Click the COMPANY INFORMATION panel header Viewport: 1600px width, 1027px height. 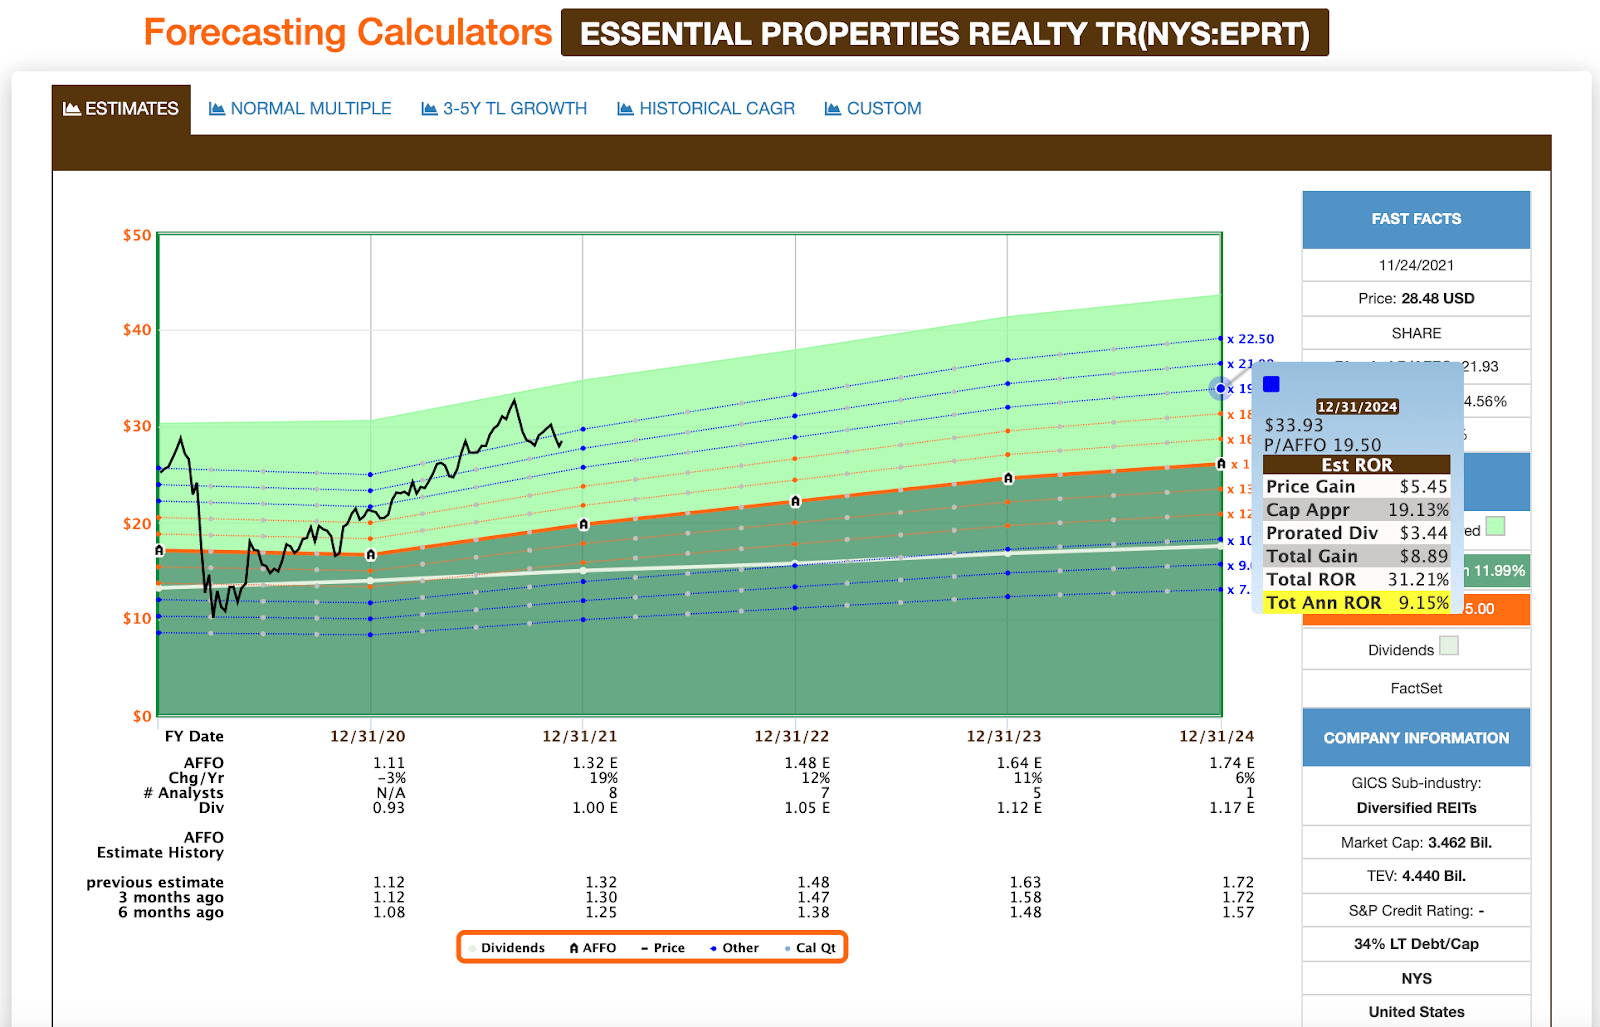pos(1416,738)
